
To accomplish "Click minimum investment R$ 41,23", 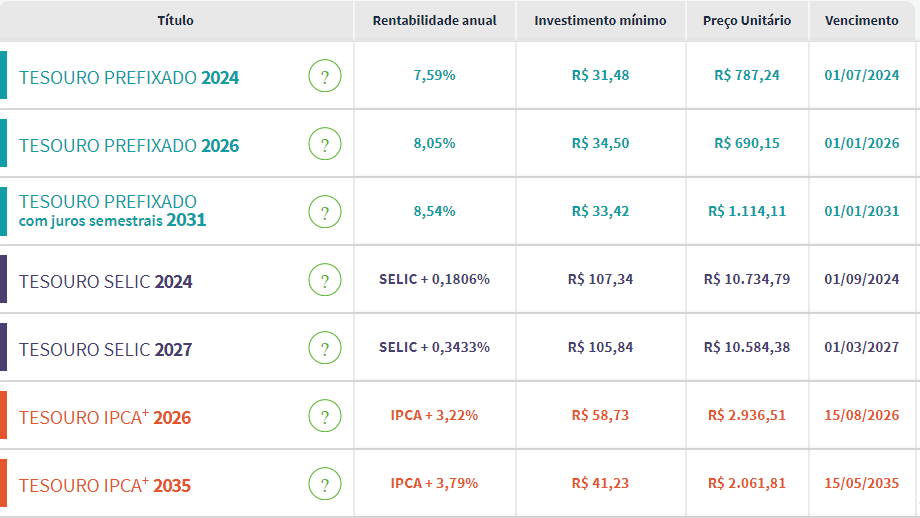I will (x=600, y=483).
